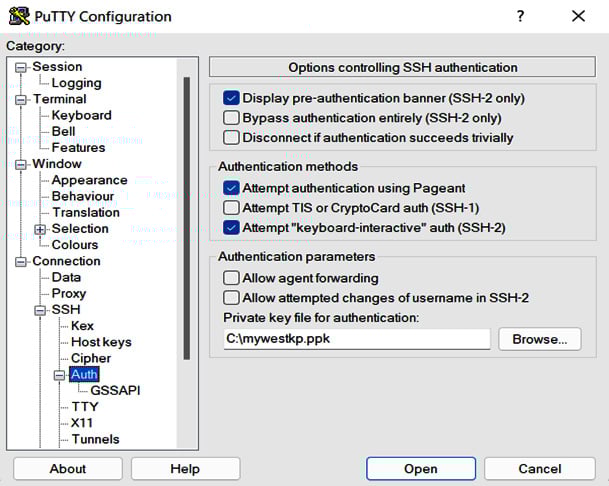Click the Help button
609x486 pixels.
[x=185, y=469]
